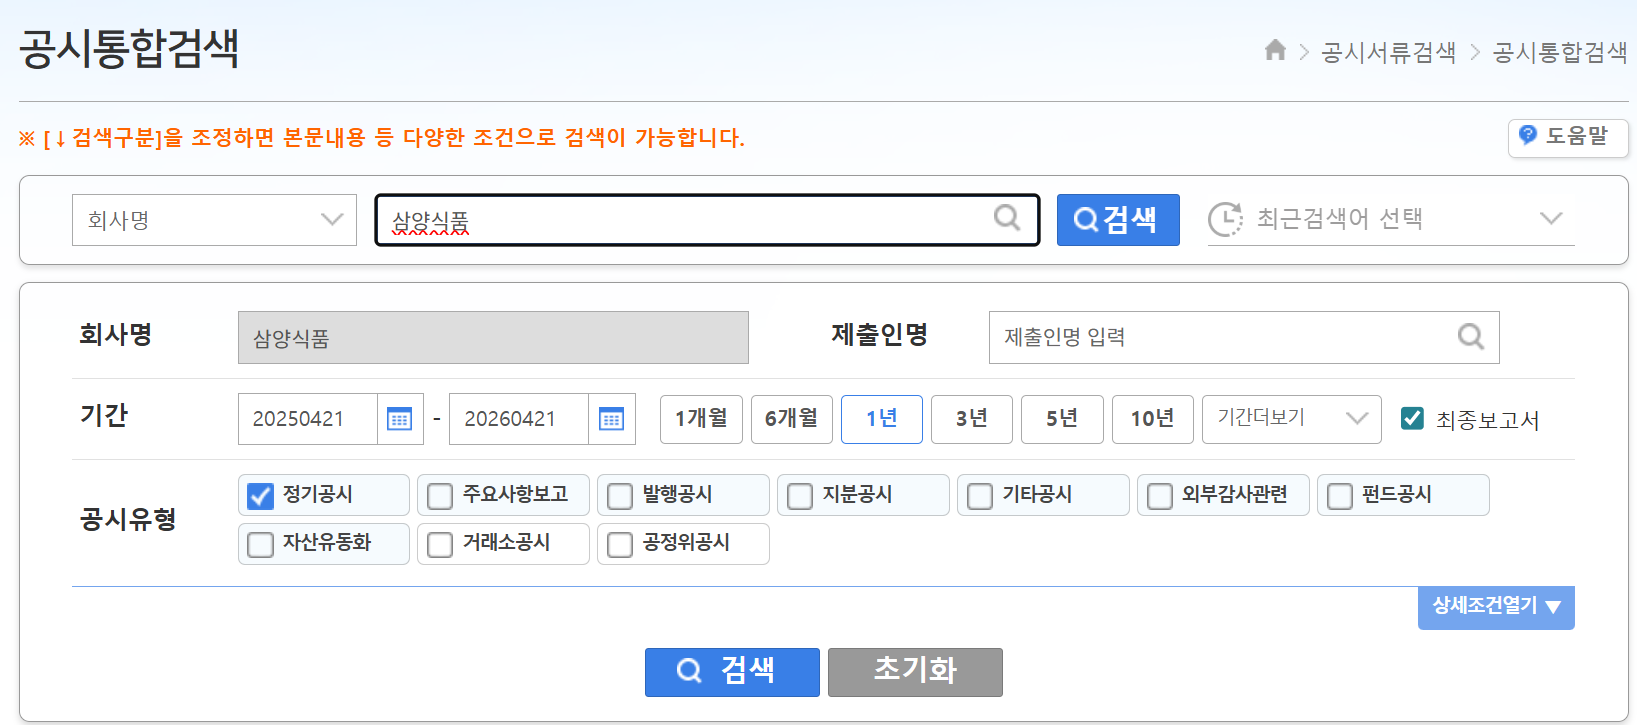The height and width of the screenshot is (725, 1637).
Task: Go to home via breadcrumb house icon
Action: click(1275, 50)
